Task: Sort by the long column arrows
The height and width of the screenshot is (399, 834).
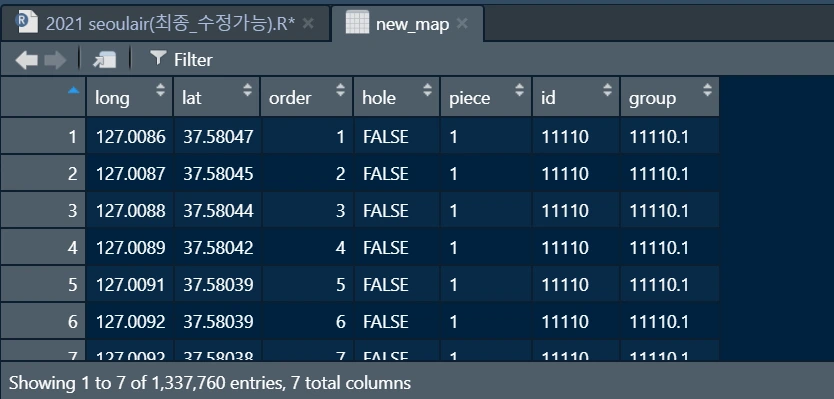Action: click(161, 90)
